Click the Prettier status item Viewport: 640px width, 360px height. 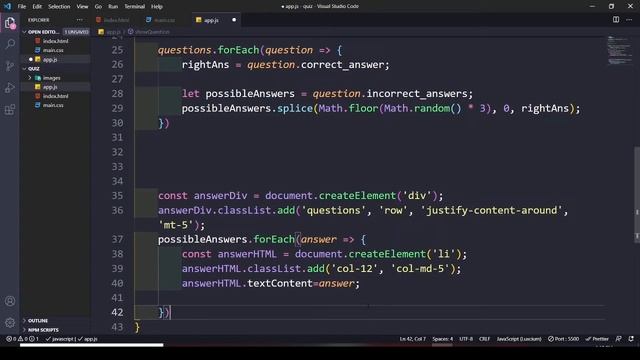click(x=597, y=339)
